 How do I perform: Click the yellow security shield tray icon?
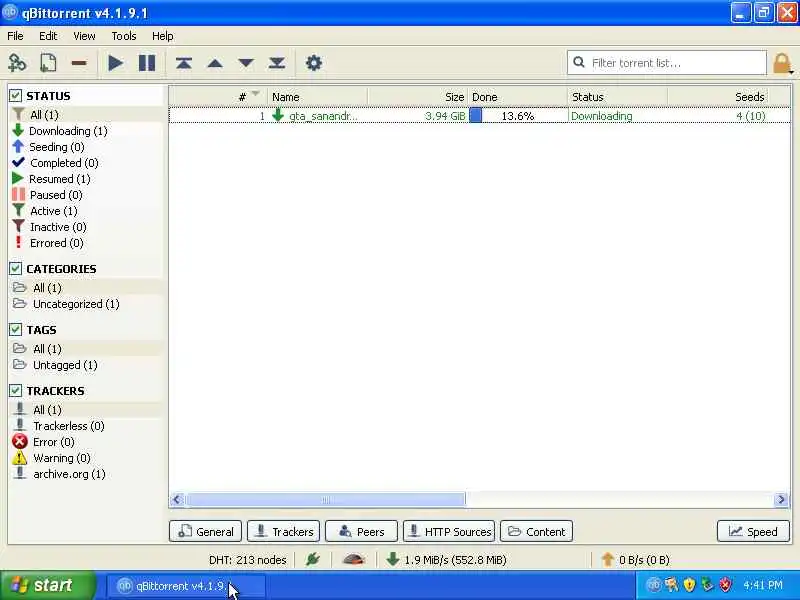click(x=689, y=585)
